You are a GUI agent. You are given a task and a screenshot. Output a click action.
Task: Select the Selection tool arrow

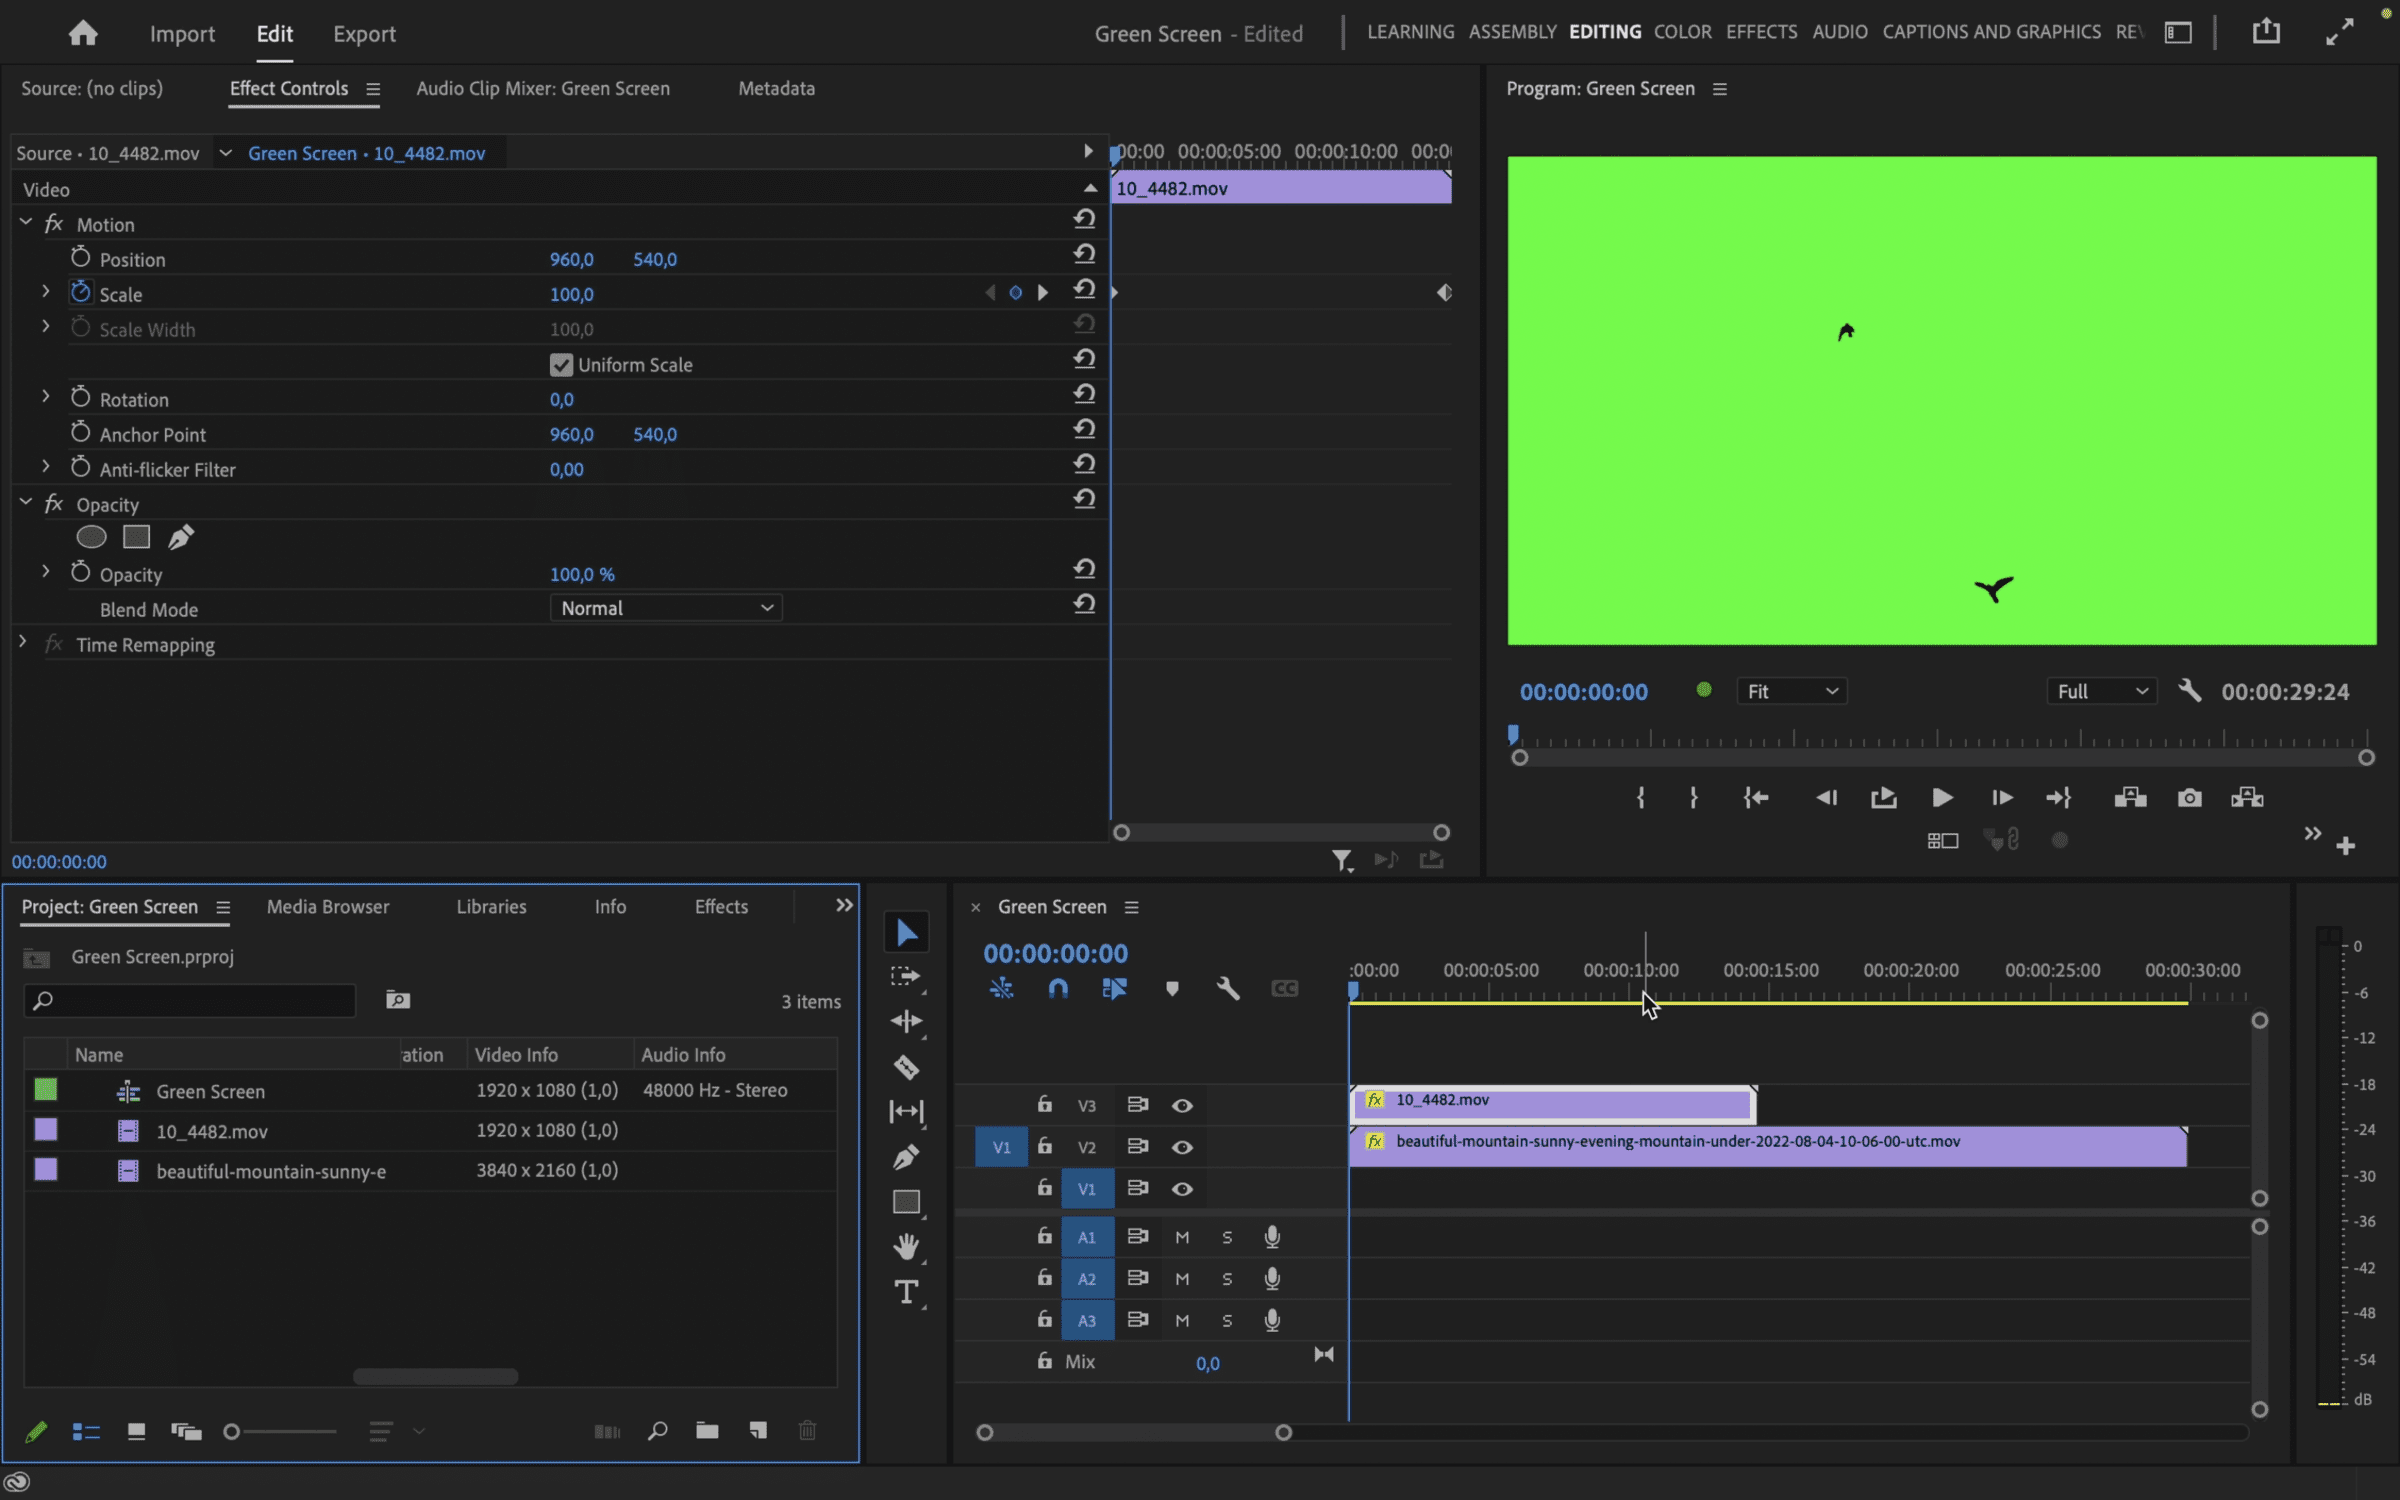906,932
